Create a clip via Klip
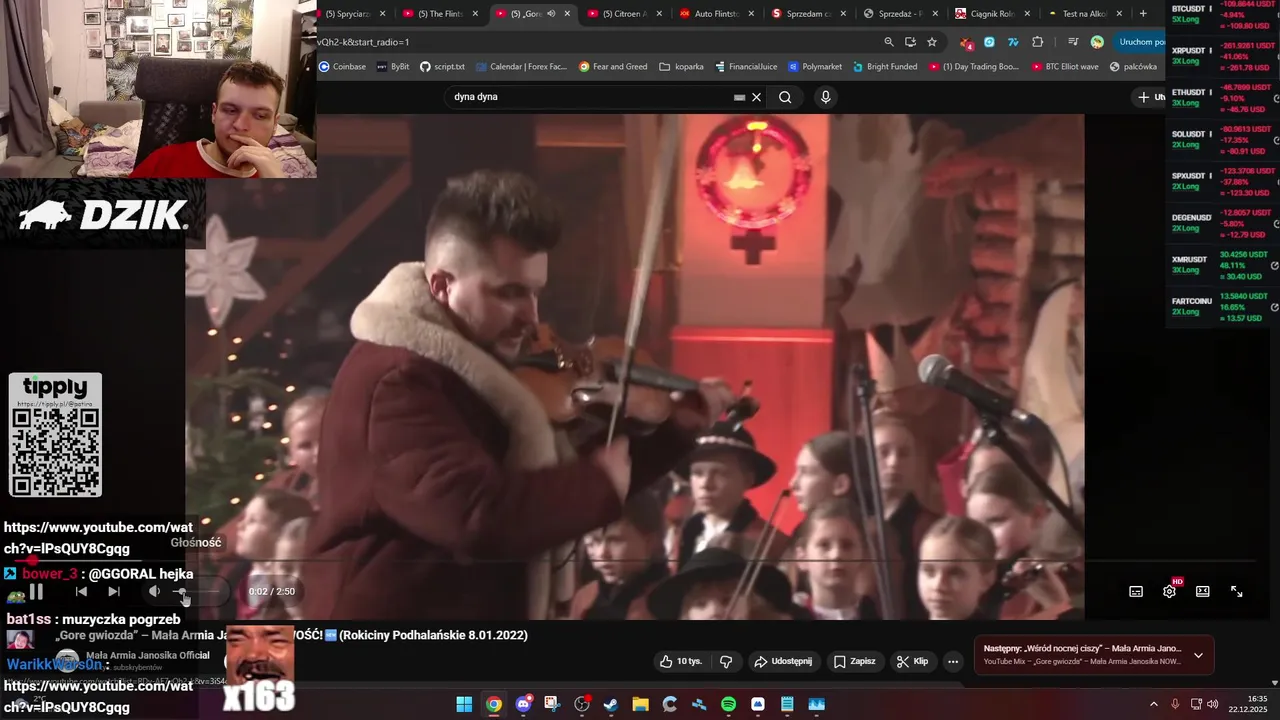1280x720 pixels. [912, 661]
